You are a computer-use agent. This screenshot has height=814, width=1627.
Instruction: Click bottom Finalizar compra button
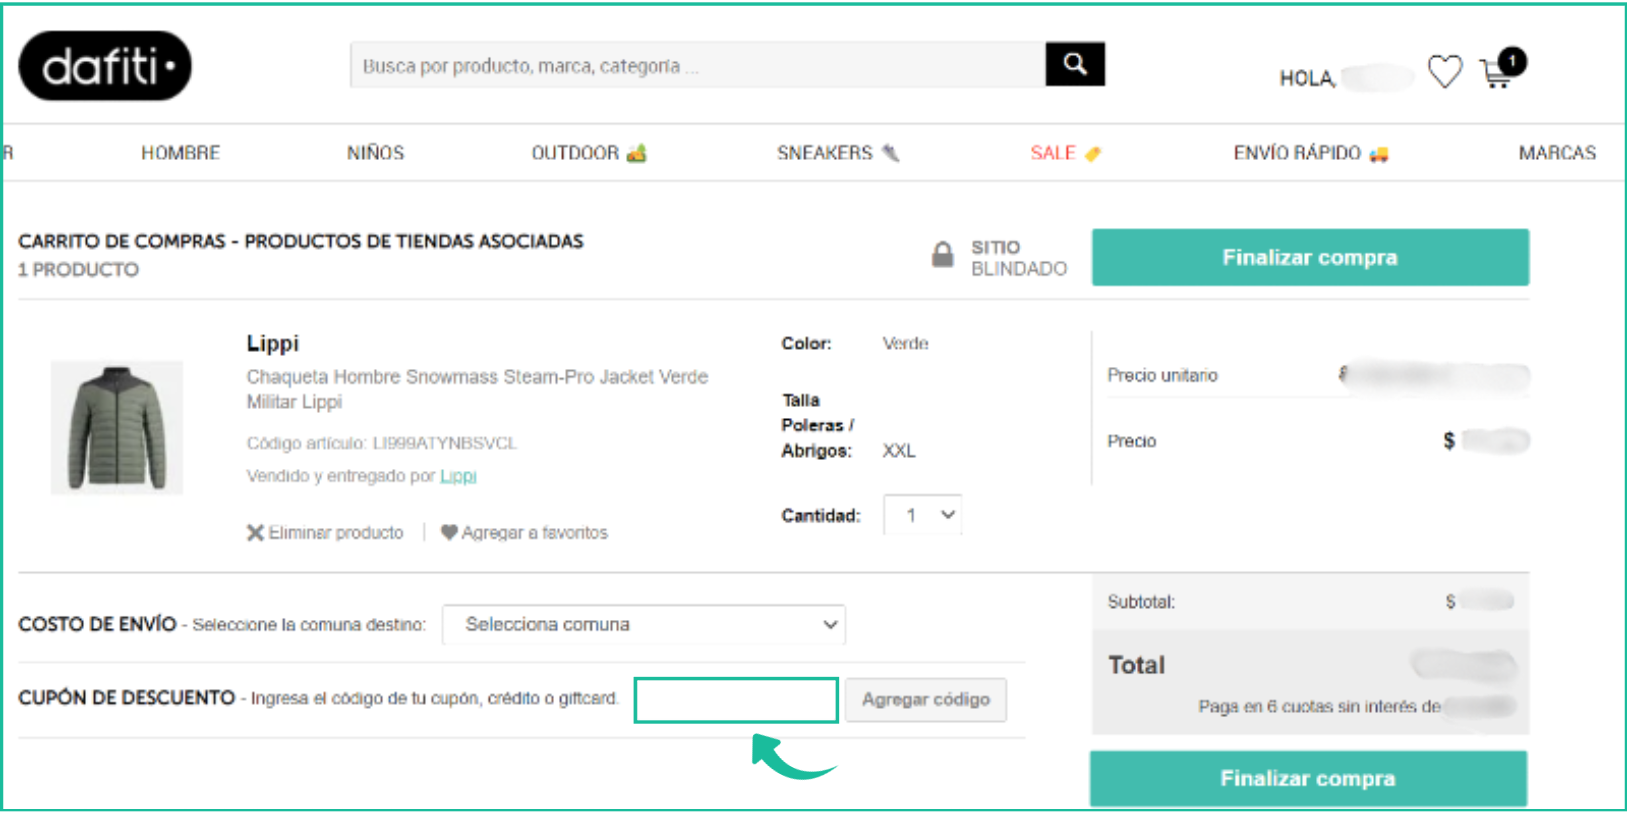[1308, 778]
